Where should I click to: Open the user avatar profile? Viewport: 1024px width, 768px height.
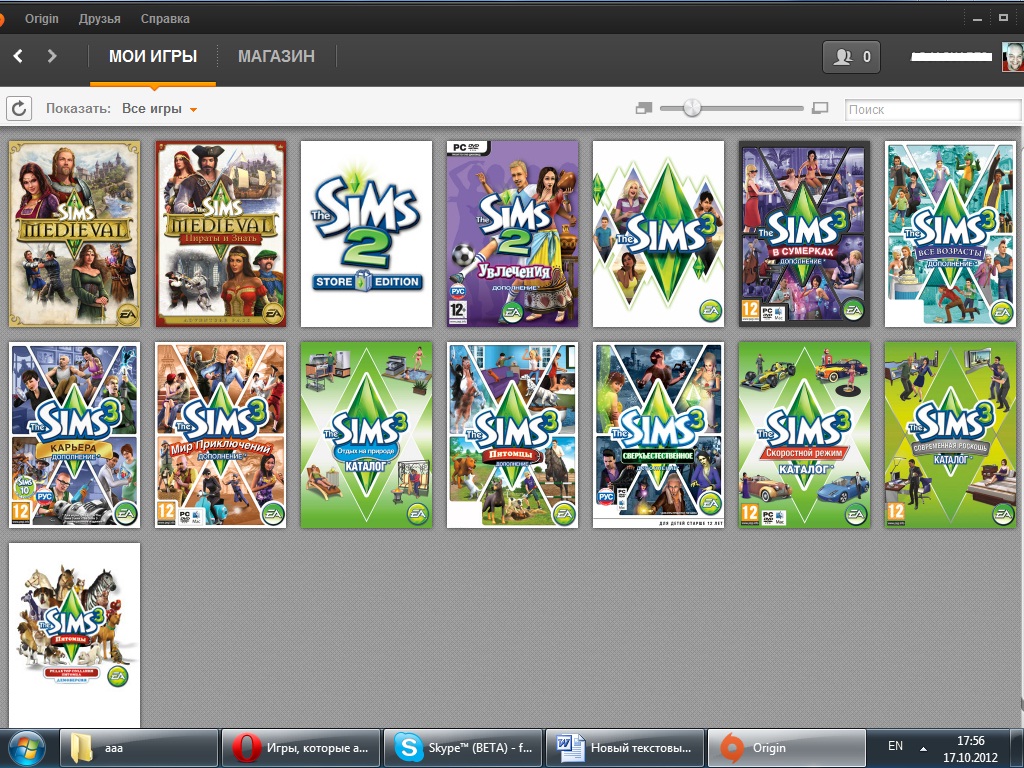(x=1013, y=57)
